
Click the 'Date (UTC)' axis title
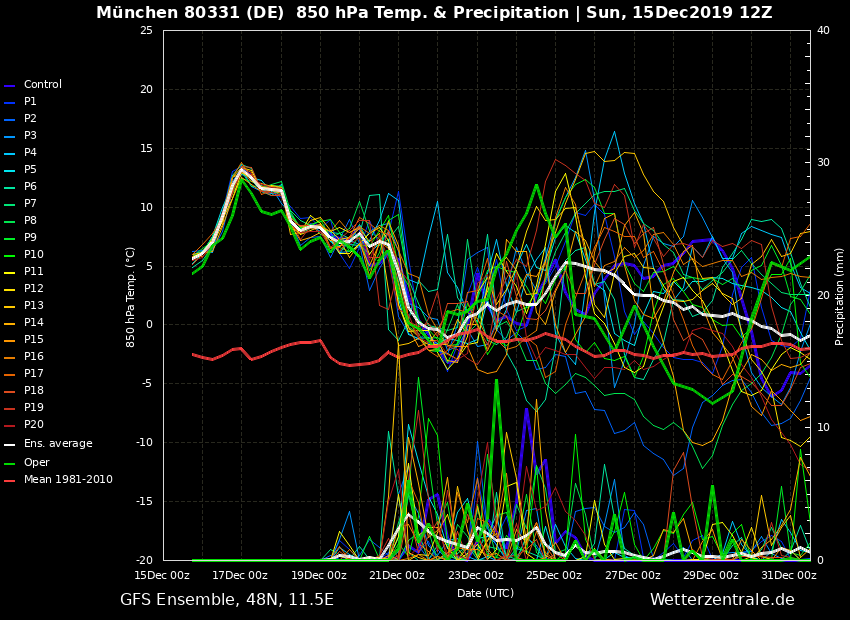[x=485, y=593]
